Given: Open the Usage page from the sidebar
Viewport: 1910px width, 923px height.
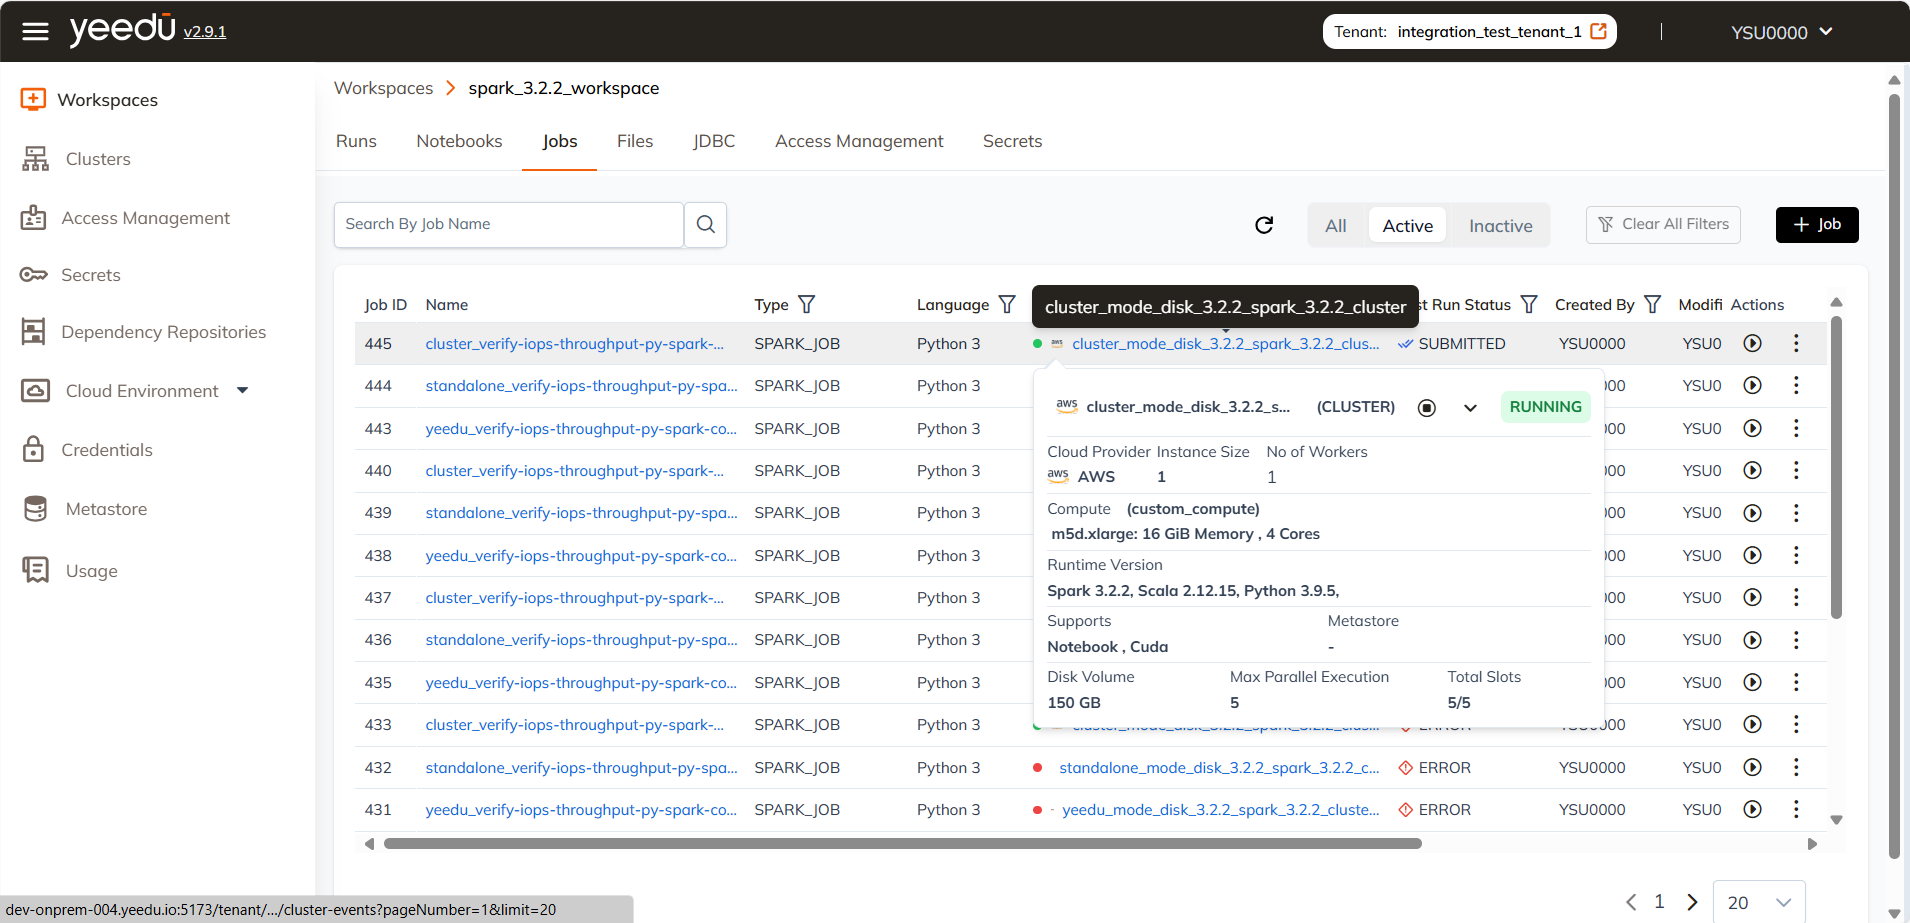Looking at the screenshot, I should pos(91,570).
